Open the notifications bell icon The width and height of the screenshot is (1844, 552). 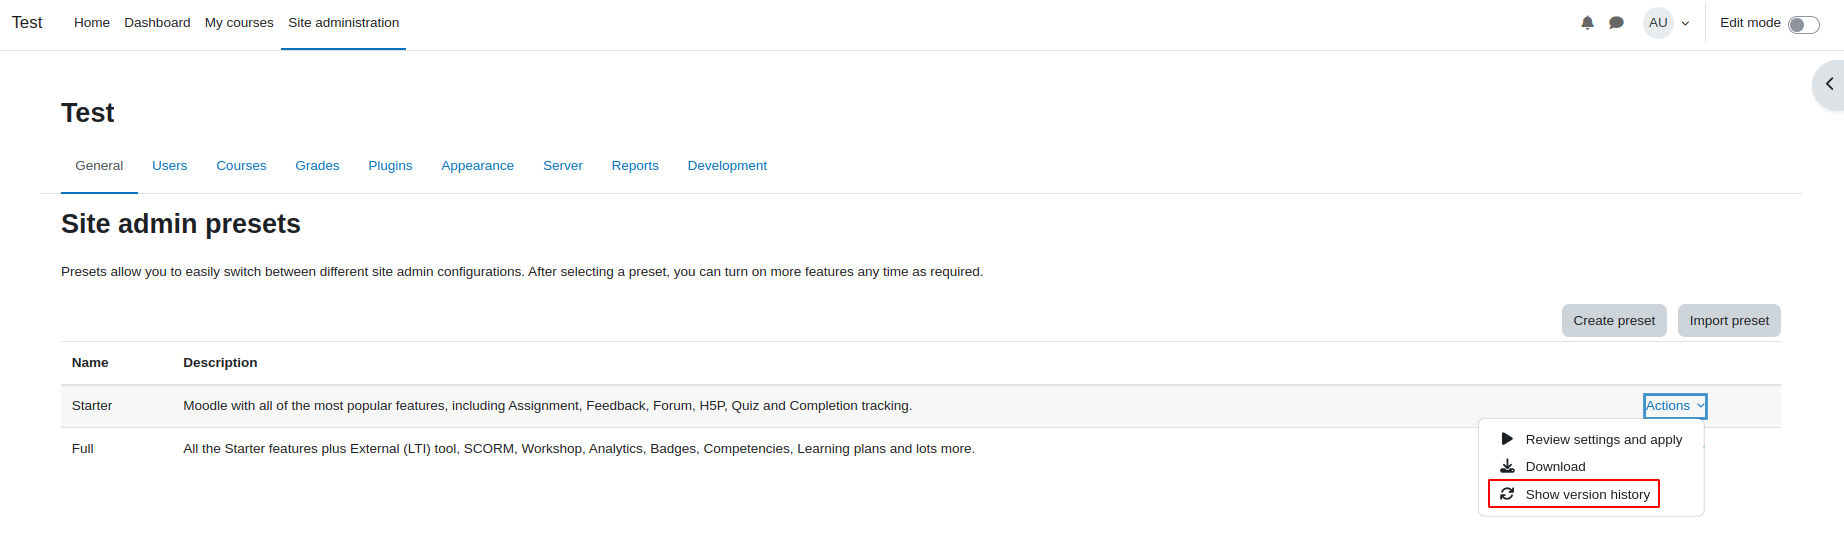[1587, 23]
